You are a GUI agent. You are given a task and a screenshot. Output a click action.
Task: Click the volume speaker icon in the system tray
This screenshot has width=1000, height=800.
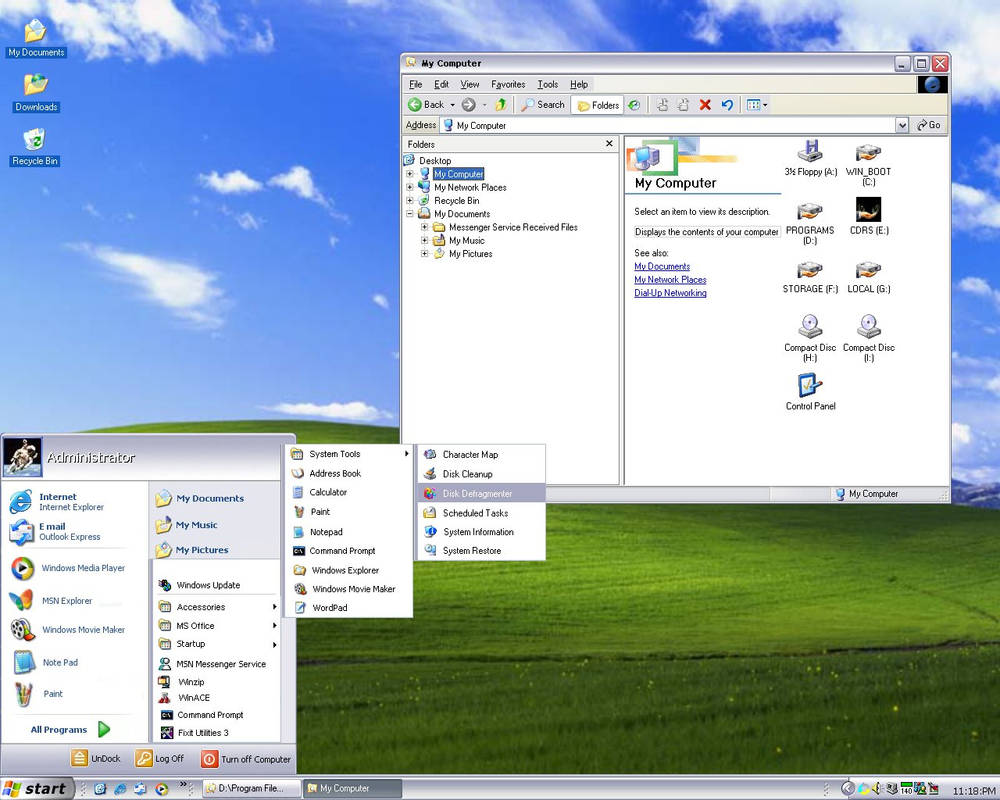(875, 788)
